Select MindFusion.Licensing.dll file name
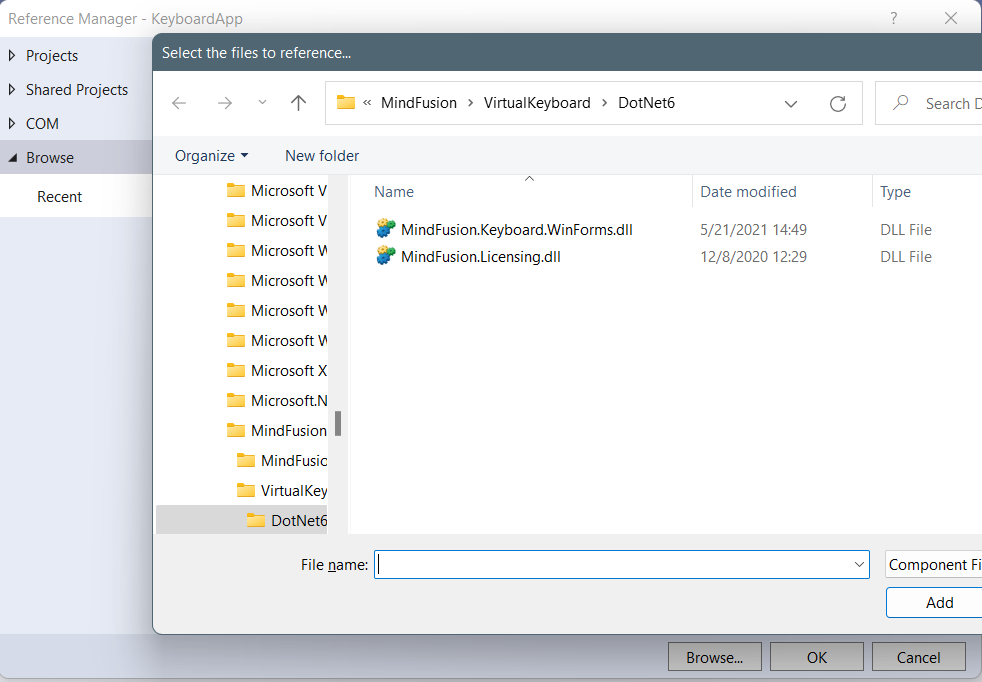The width and height of the screenshot is (982, 682). [x=481, y=257]
